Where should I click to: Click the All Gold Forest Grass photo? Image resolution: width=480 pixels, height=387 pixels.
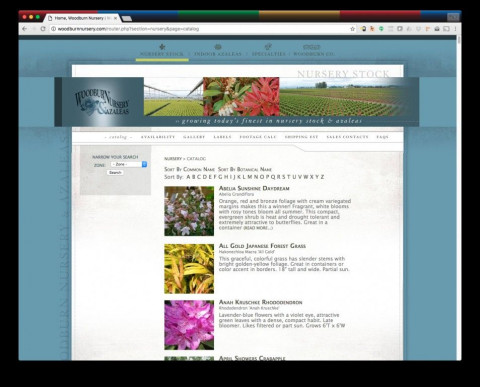[x=189, y=269]
